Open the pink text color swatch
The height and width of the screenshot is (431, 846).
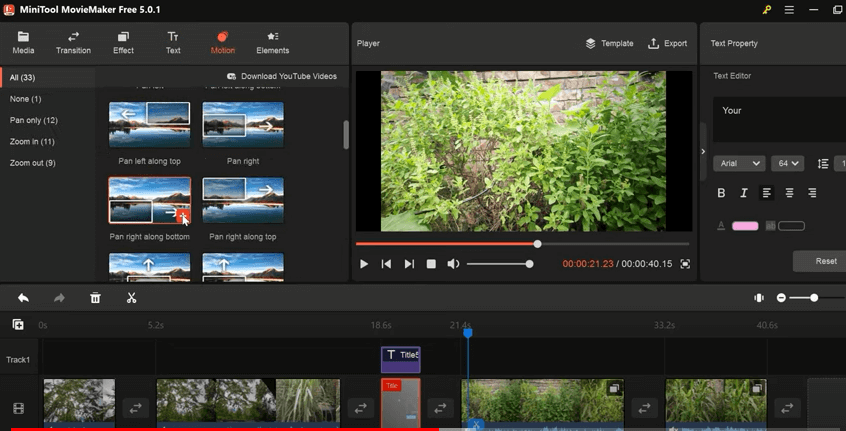click(x=745, y=226)
